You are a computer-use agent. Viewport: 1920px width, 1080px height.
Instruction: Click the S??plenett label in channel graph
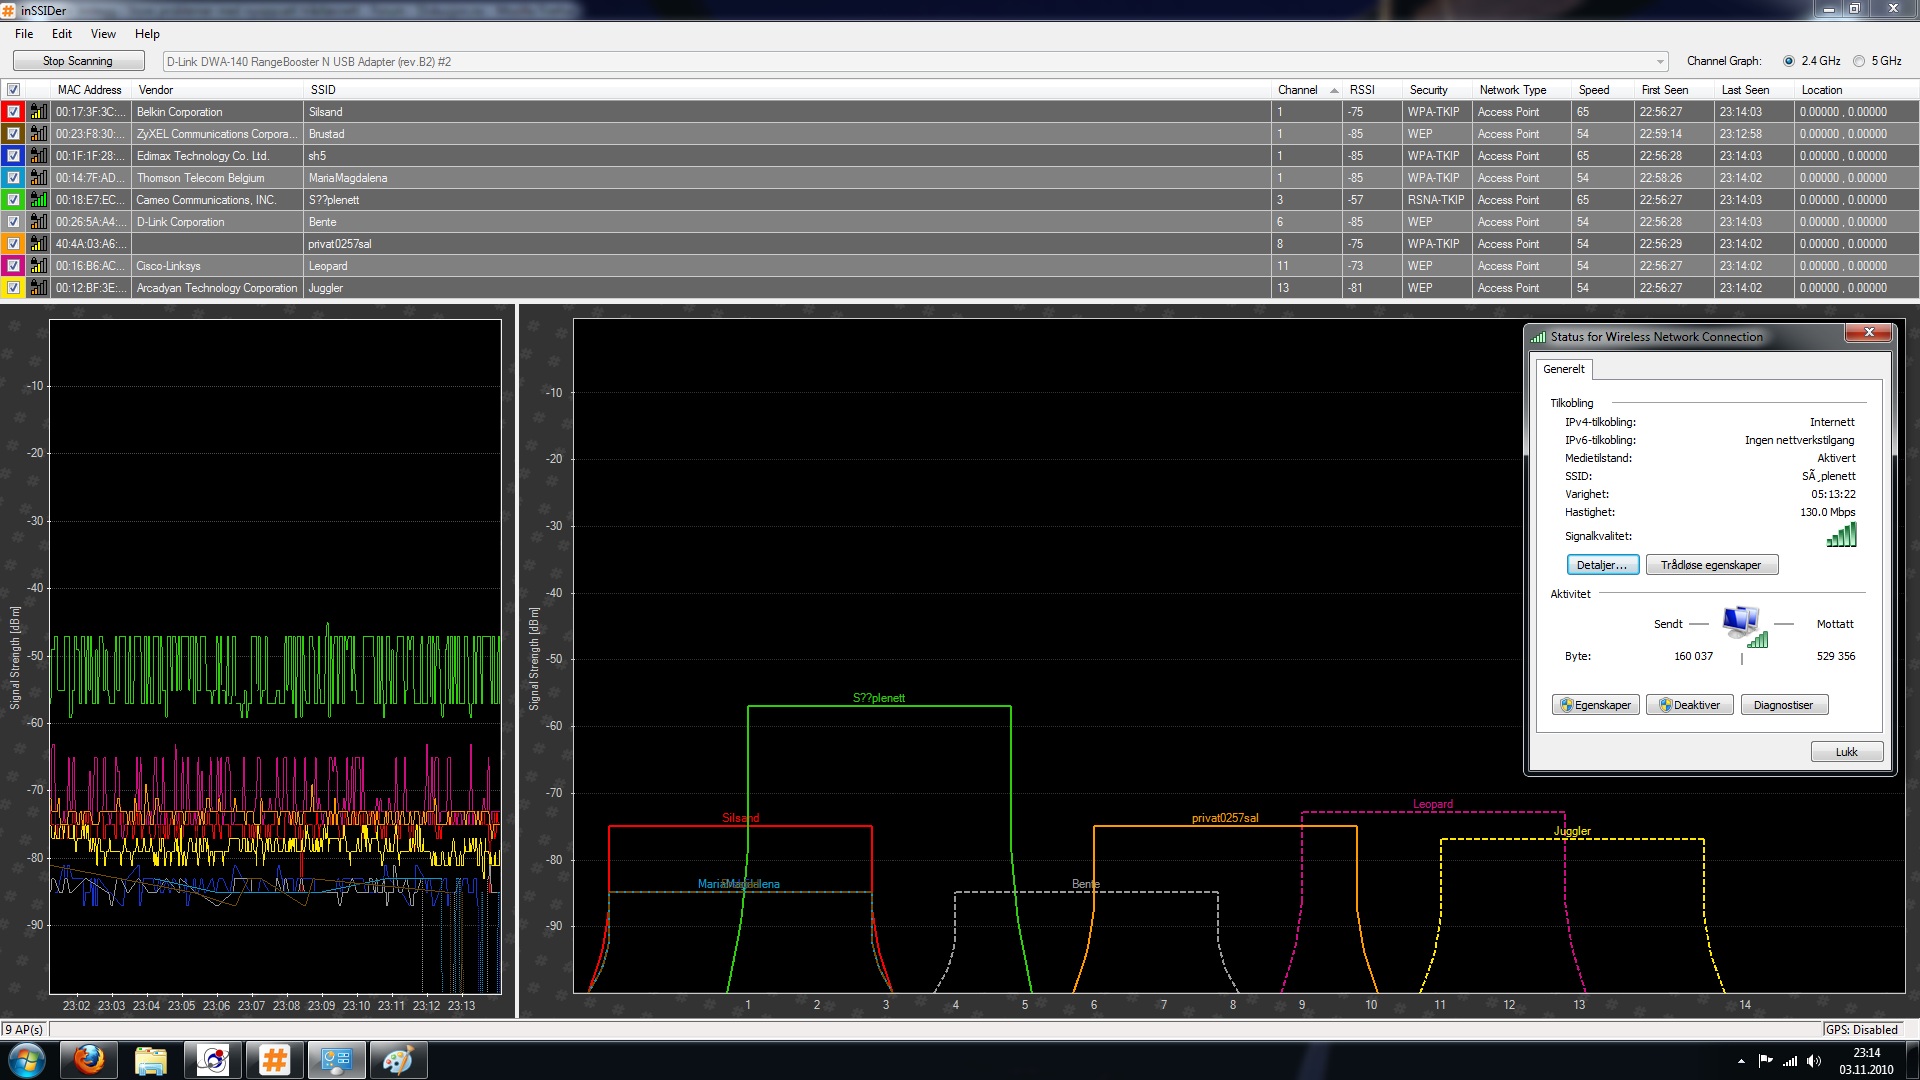(x=878, y=698)
